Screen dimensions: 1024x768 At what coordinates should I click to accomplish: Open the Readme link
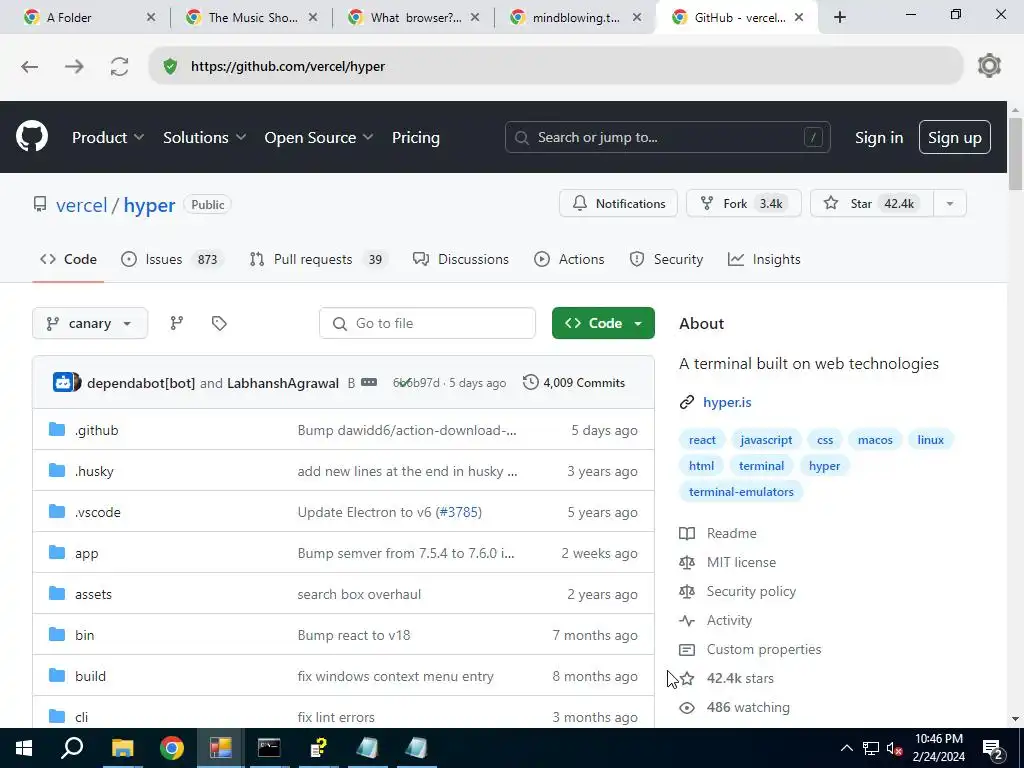(731, 533)
